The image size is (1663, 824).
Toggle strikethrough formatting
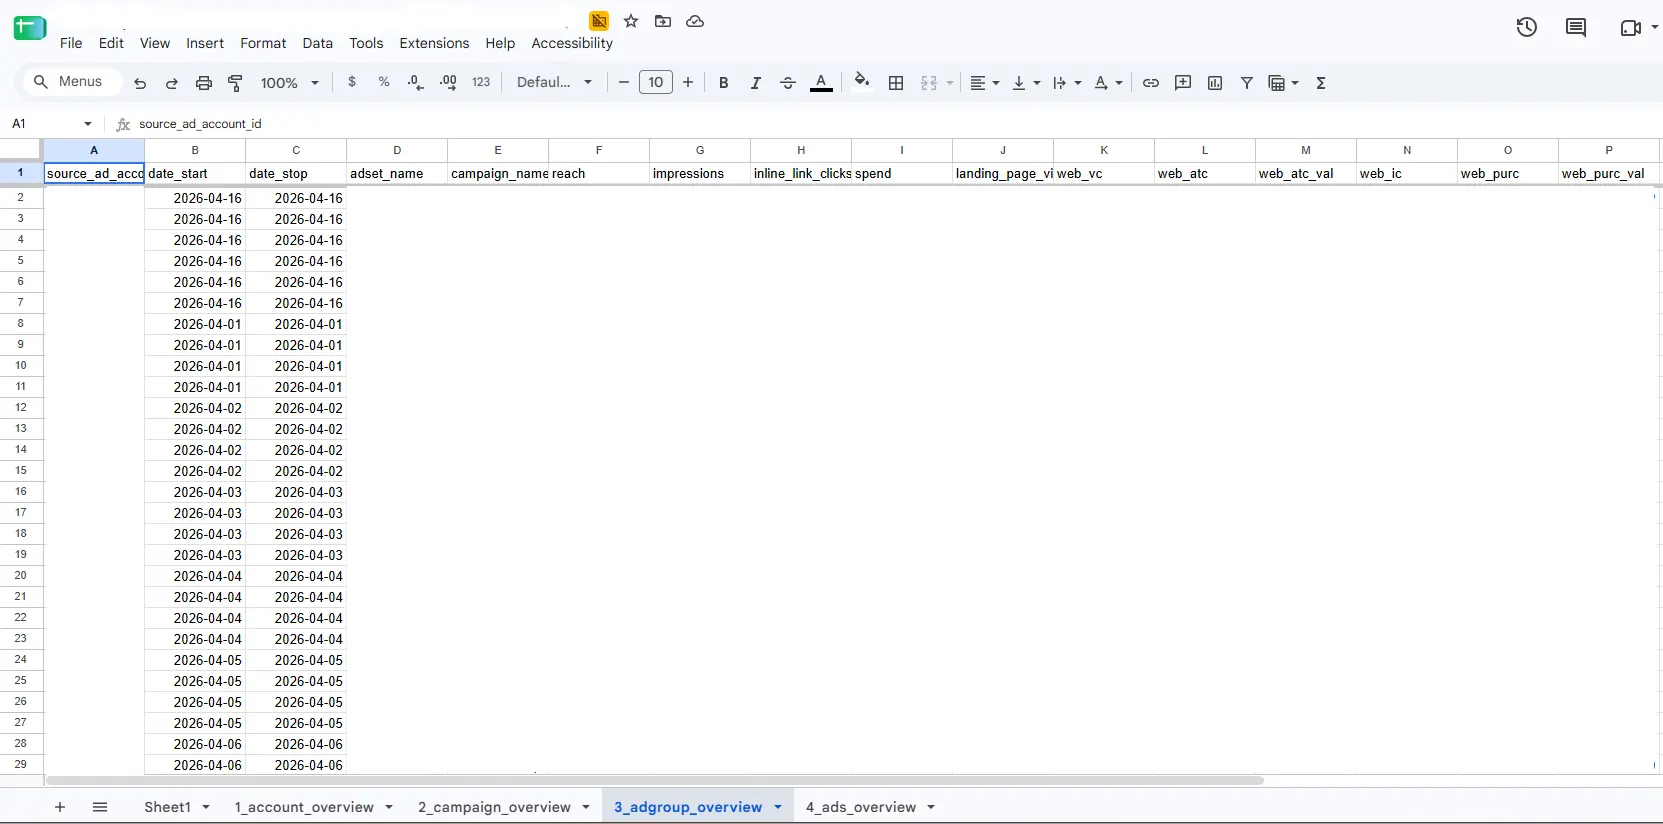pos(788,83)
